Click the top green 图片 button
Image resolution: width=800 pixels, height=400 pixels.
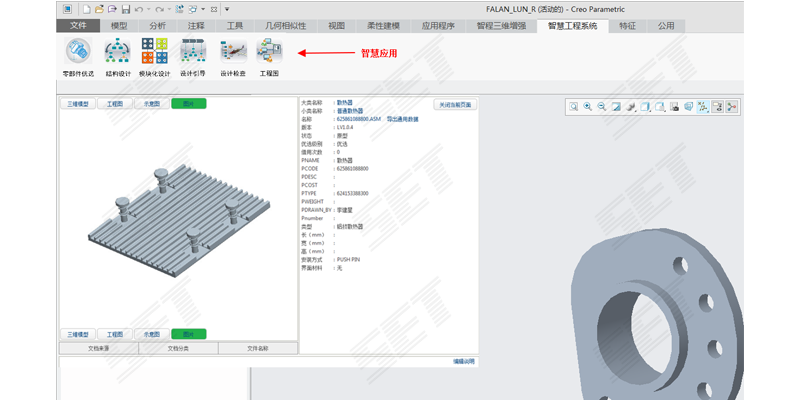pos(189,104)
